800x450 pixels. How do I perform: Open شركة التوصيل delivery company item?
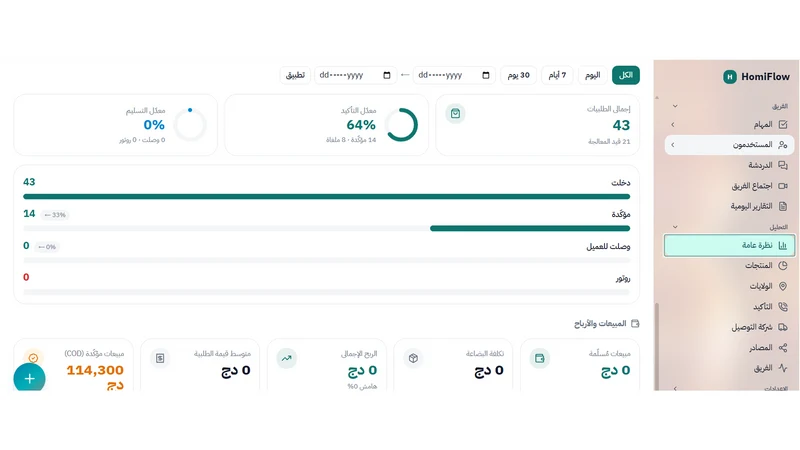pyautogui.click(x=729, y=327)
